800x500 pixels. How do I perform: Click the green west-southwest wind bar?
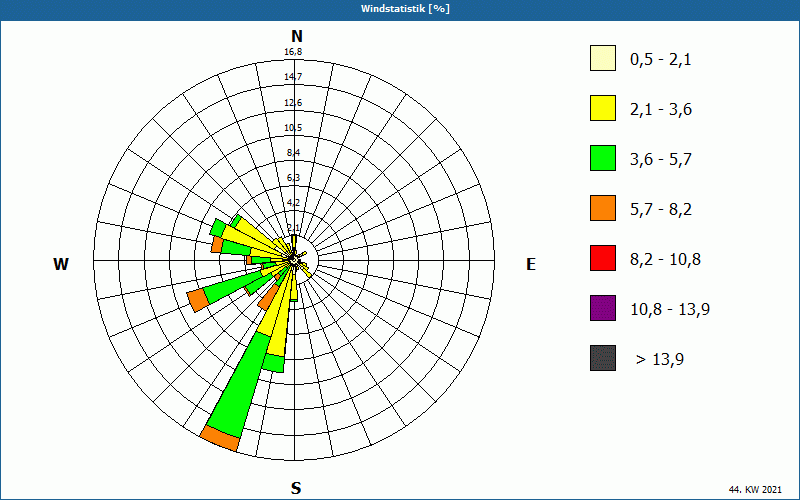pos(232,286)
